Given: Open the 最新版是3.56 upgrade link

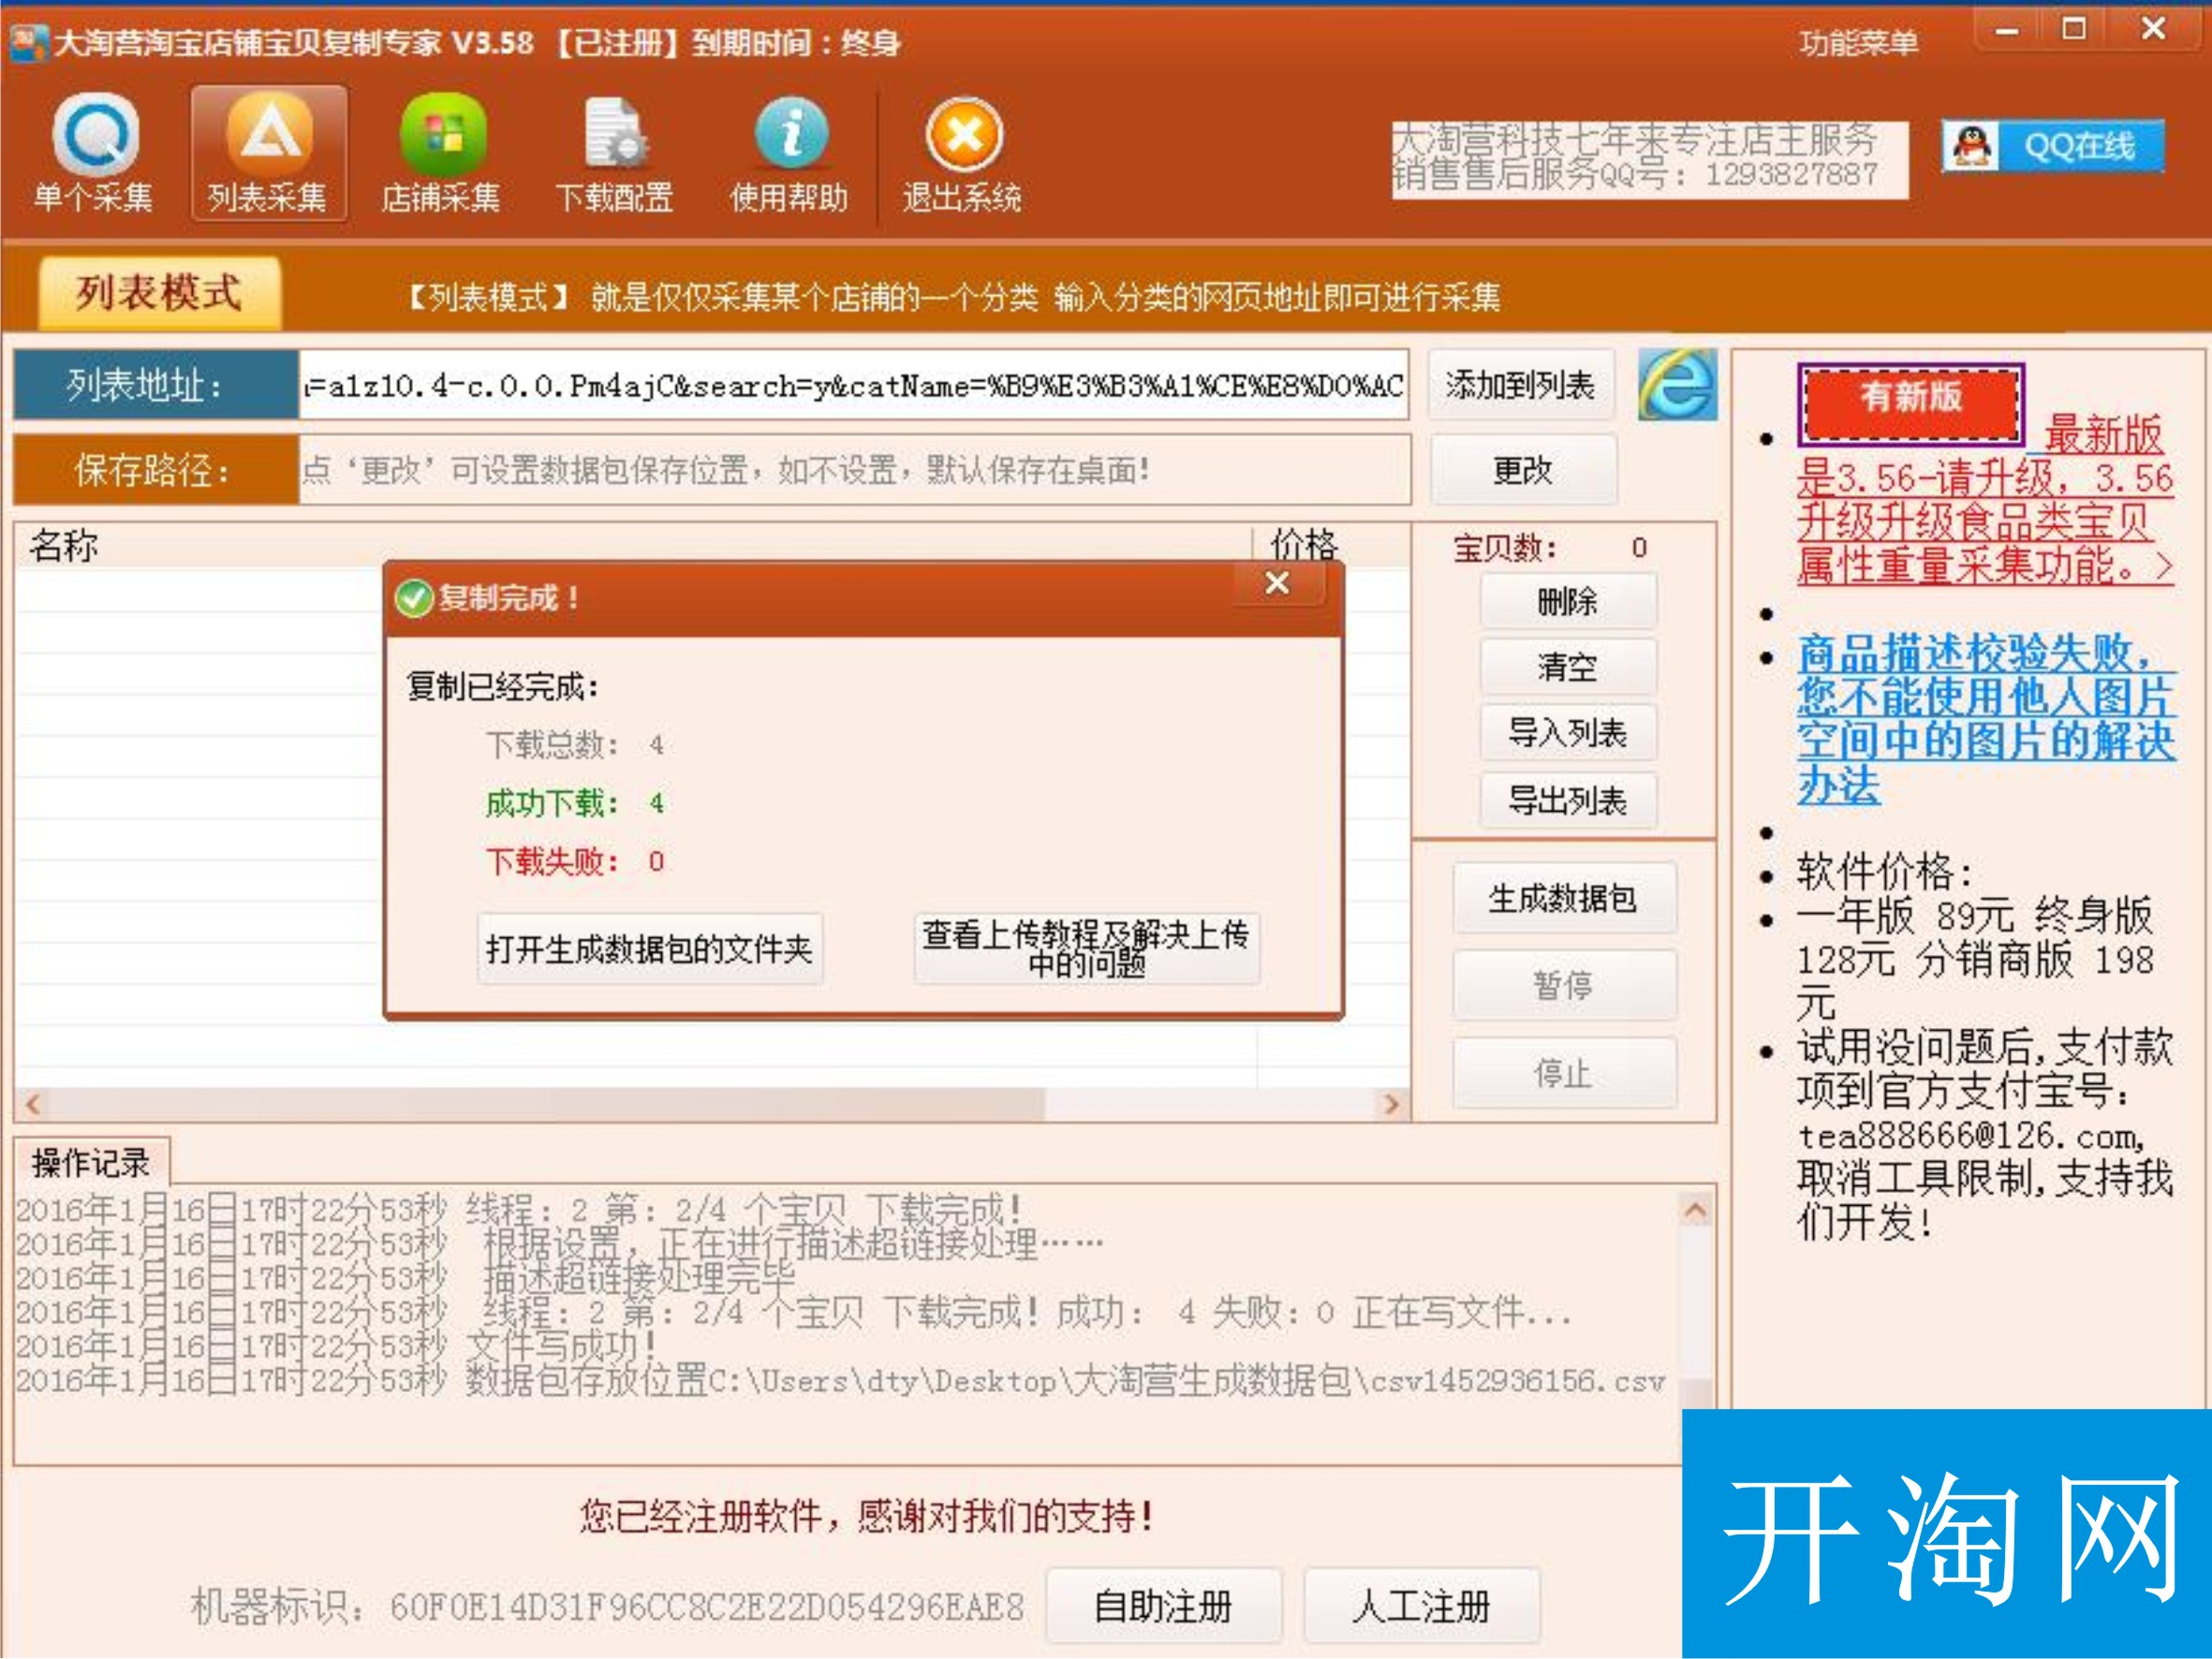Looking at the screenshot, I should 1985,500.
